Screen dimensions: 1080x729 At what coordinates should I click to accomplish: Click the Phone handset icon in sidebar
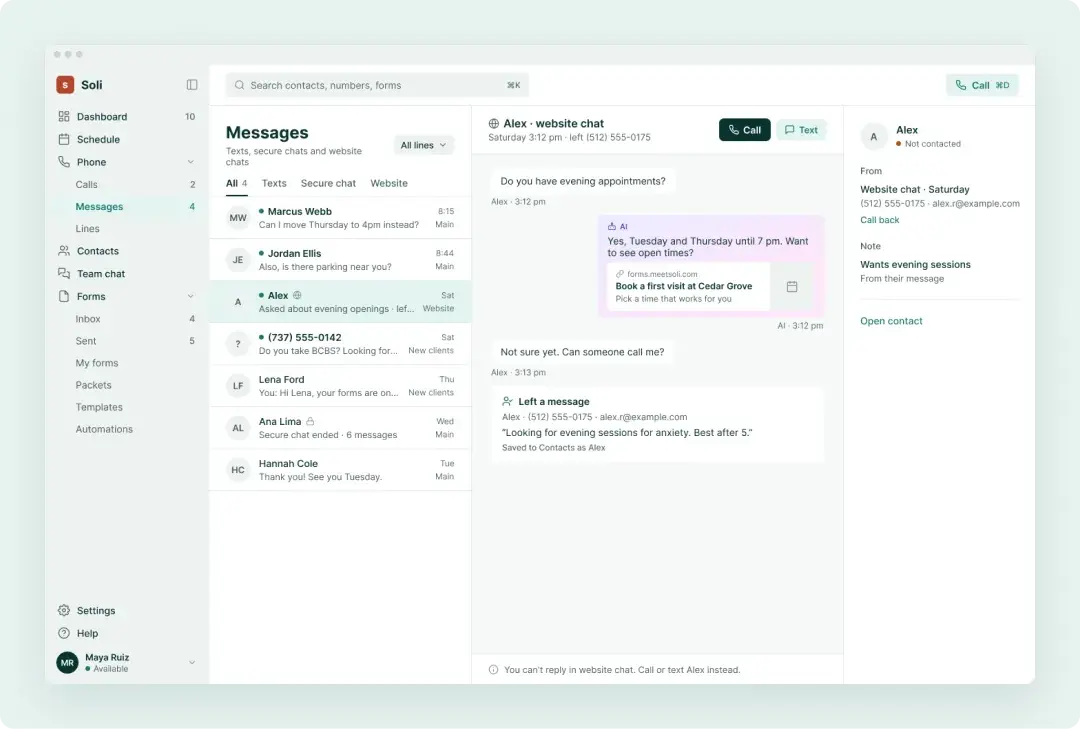point(64,162)
